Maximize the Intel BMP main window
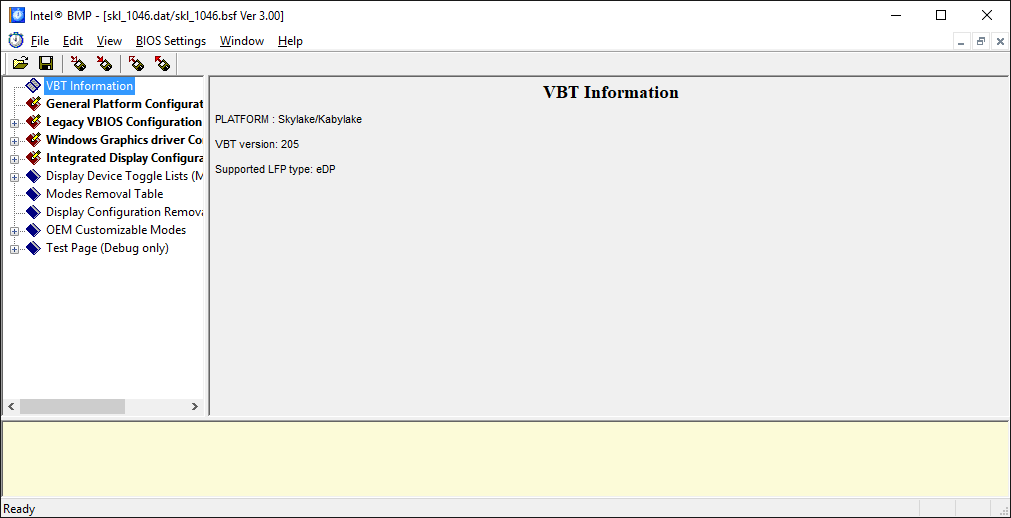 (941, 15)
